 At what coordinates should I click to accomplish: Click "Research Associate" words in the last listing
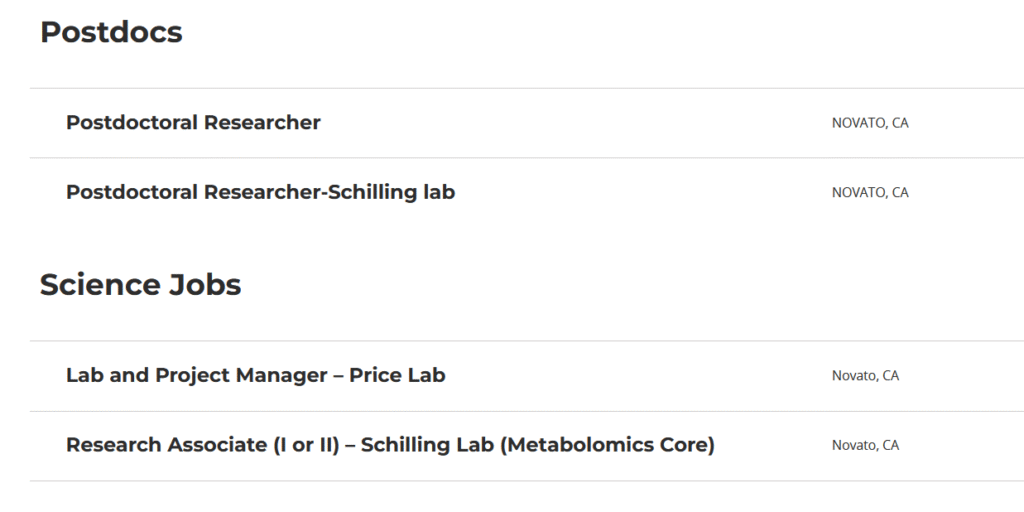[166, 445]
